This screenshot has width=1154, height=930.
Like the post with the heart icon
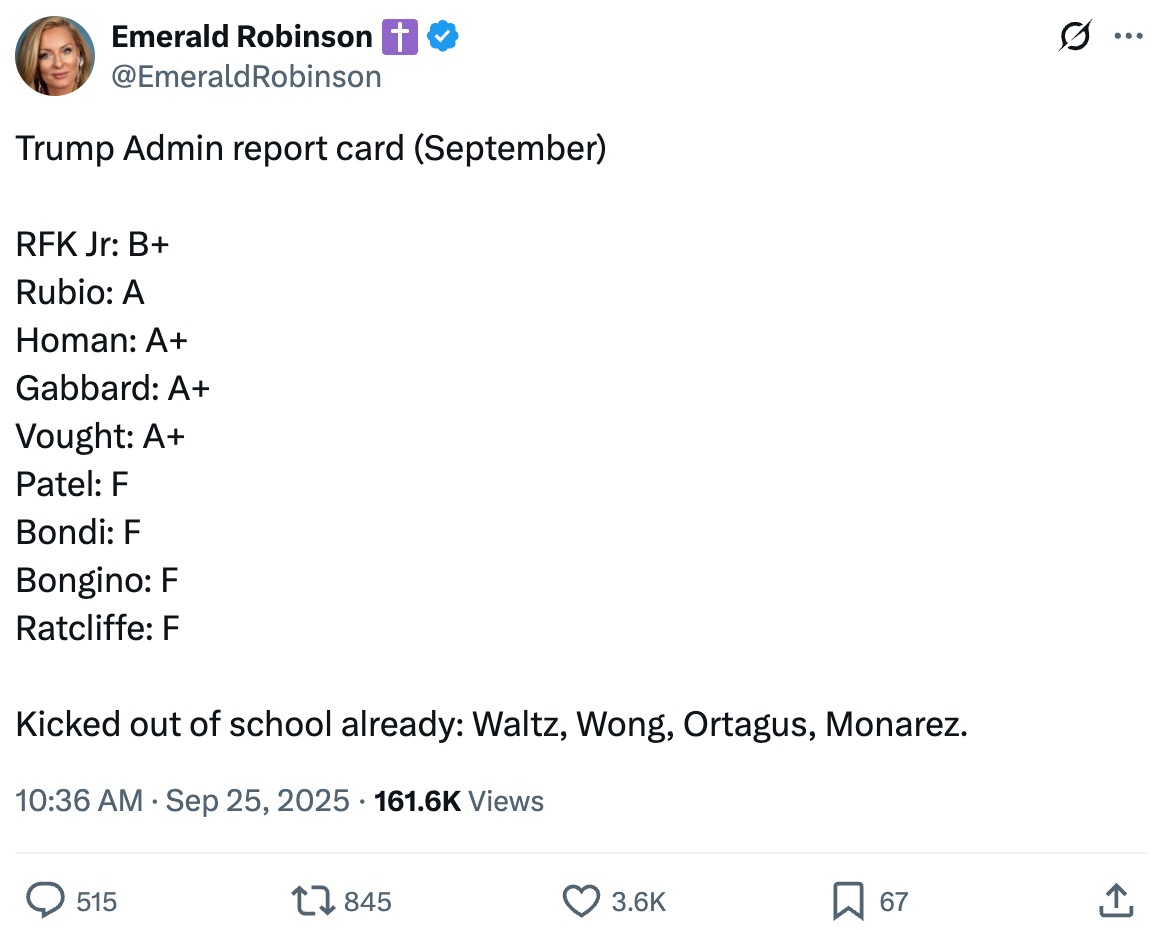581,901
